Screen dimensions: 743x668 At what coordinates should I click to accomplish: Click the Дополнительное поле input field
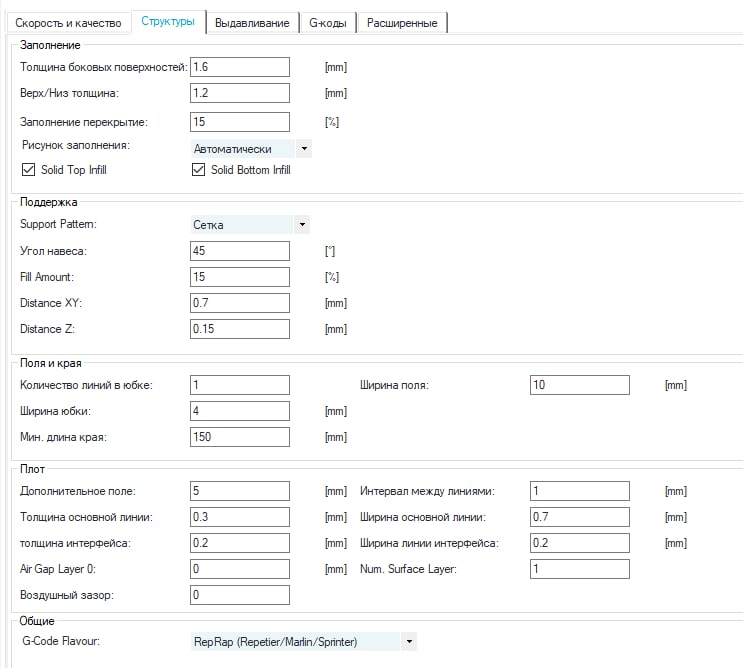[x=240, y=491]
